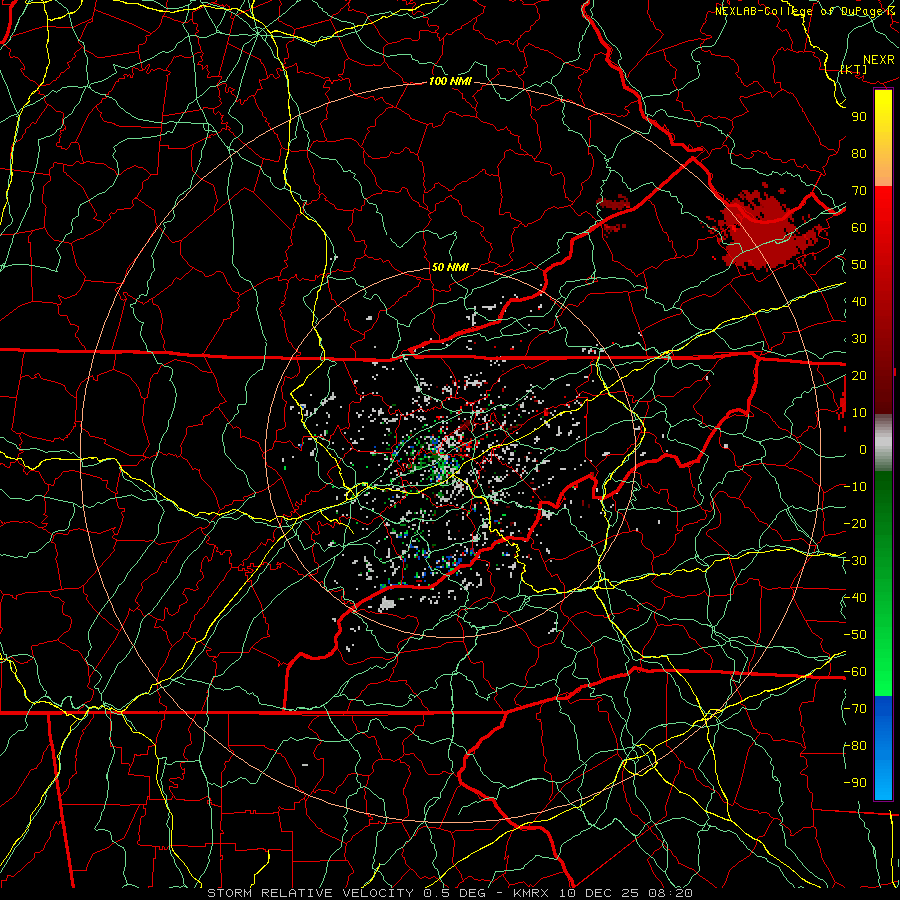900x900 pixels.
Task: Click the small red echo patch left of the large one
Action: coord(614,204)
